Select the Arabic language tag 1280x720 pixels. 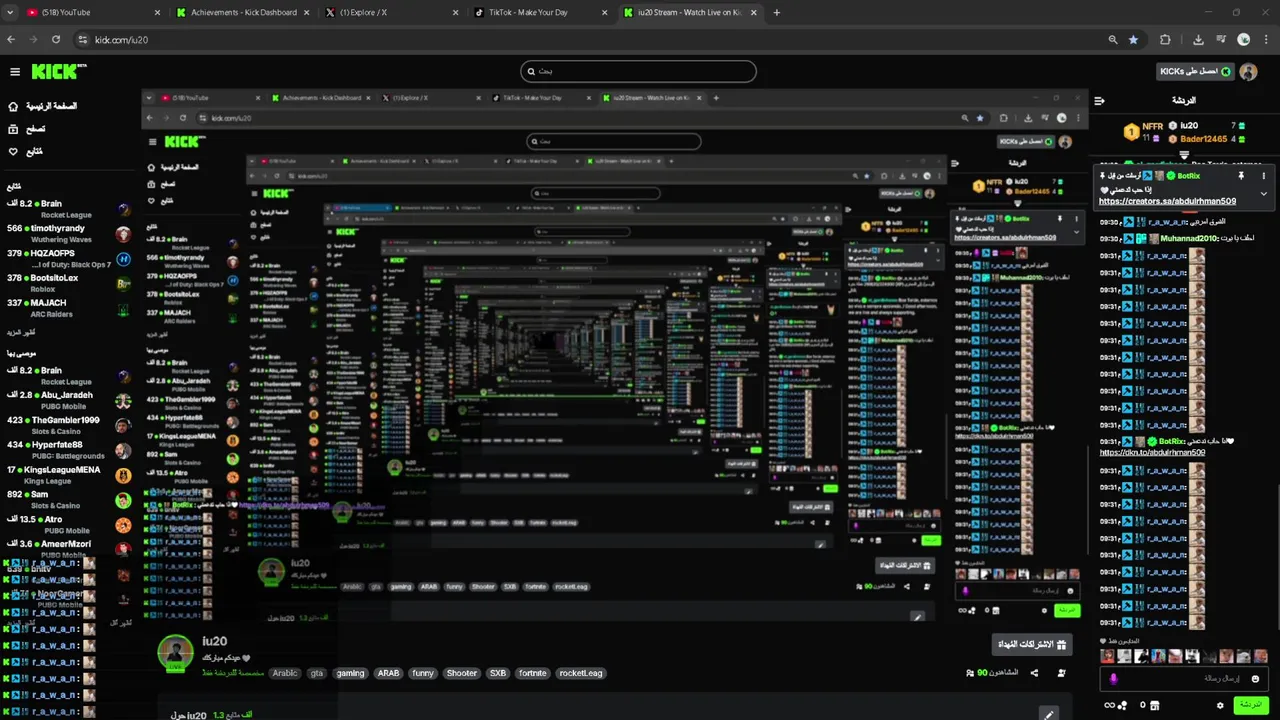(x=285, y=673)
